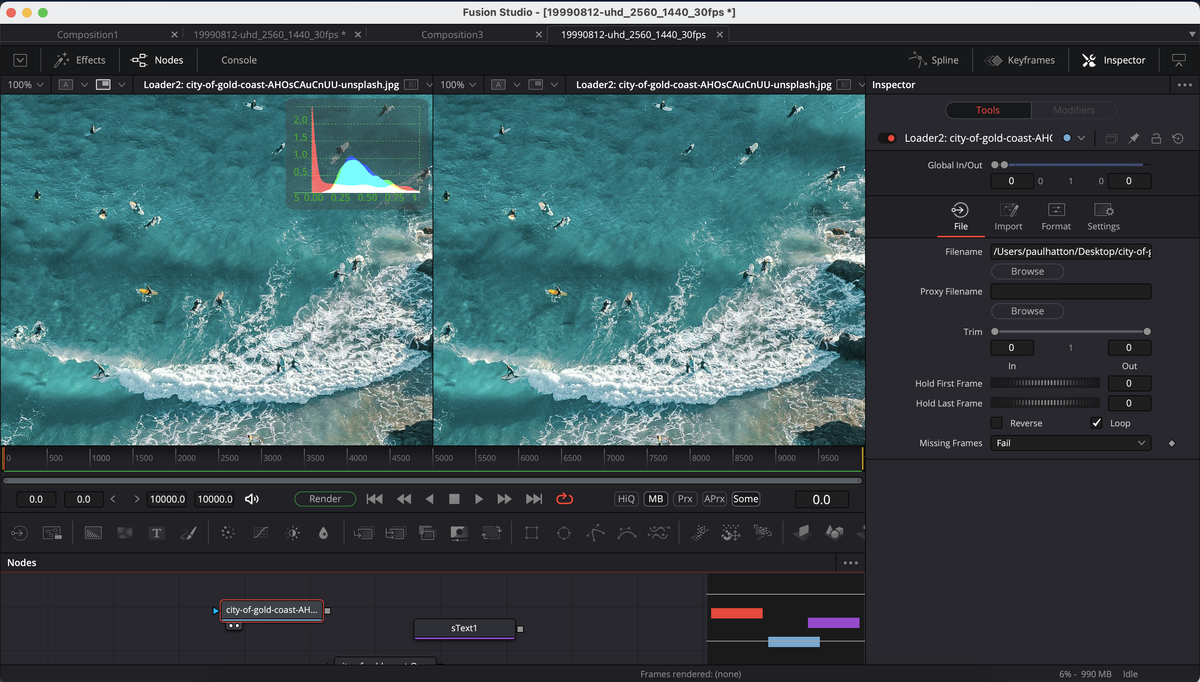Add a Background node from the toolbar
Image resolution: width=1200 pixels, height=682 pixels.
92,533
